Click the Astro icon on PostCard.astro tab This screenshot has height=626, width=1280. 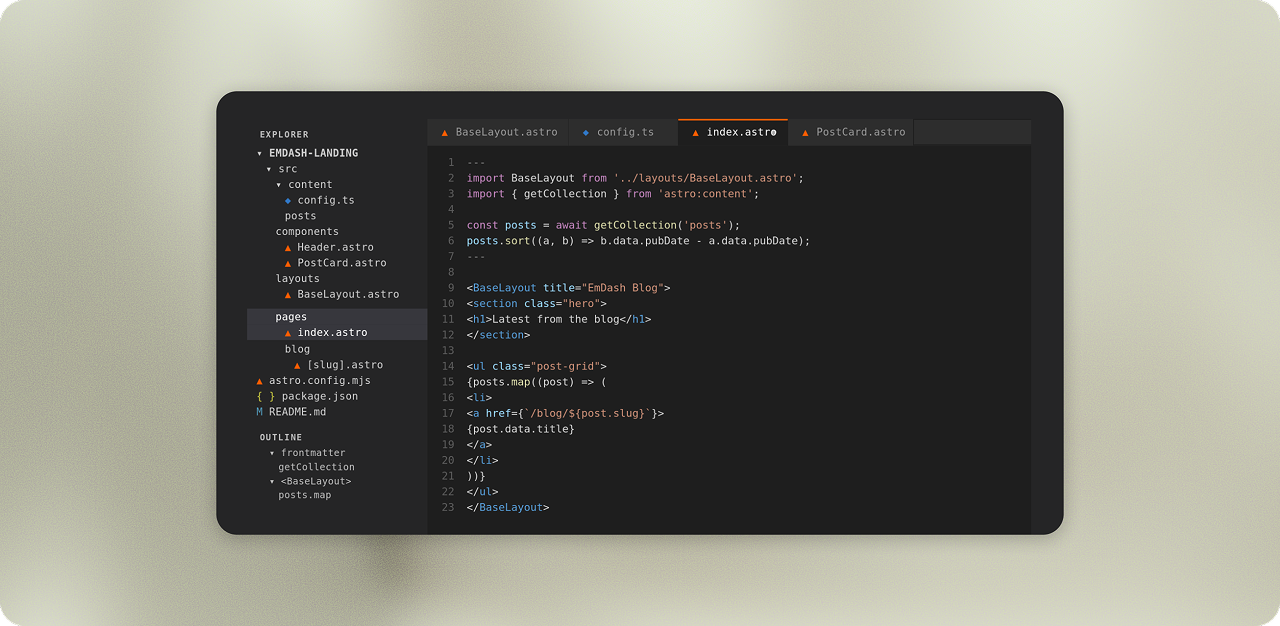tap(805, 133)
